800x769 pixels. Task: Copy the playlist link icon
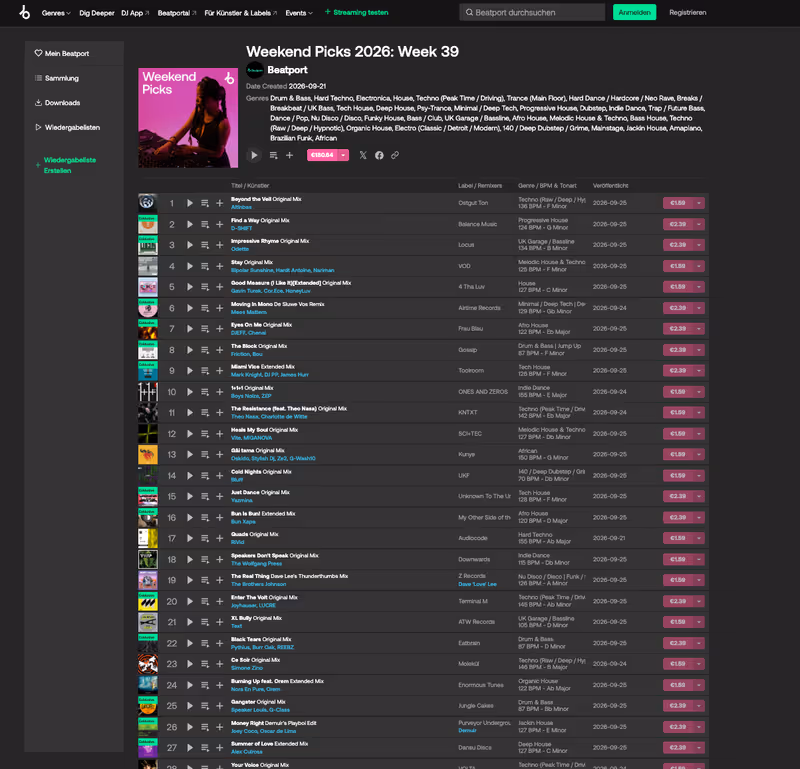395,155
